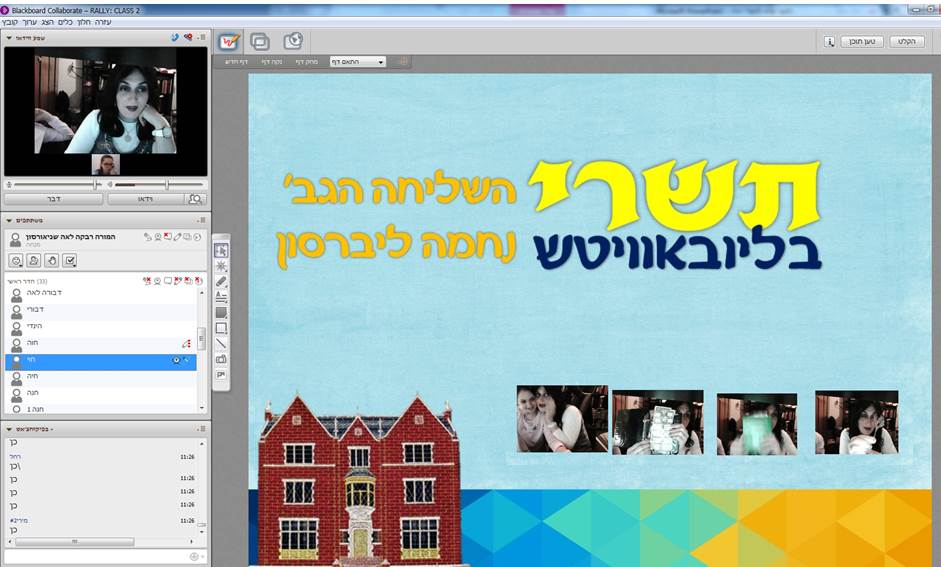Collapse the participants panel

[x=9, y=220]
